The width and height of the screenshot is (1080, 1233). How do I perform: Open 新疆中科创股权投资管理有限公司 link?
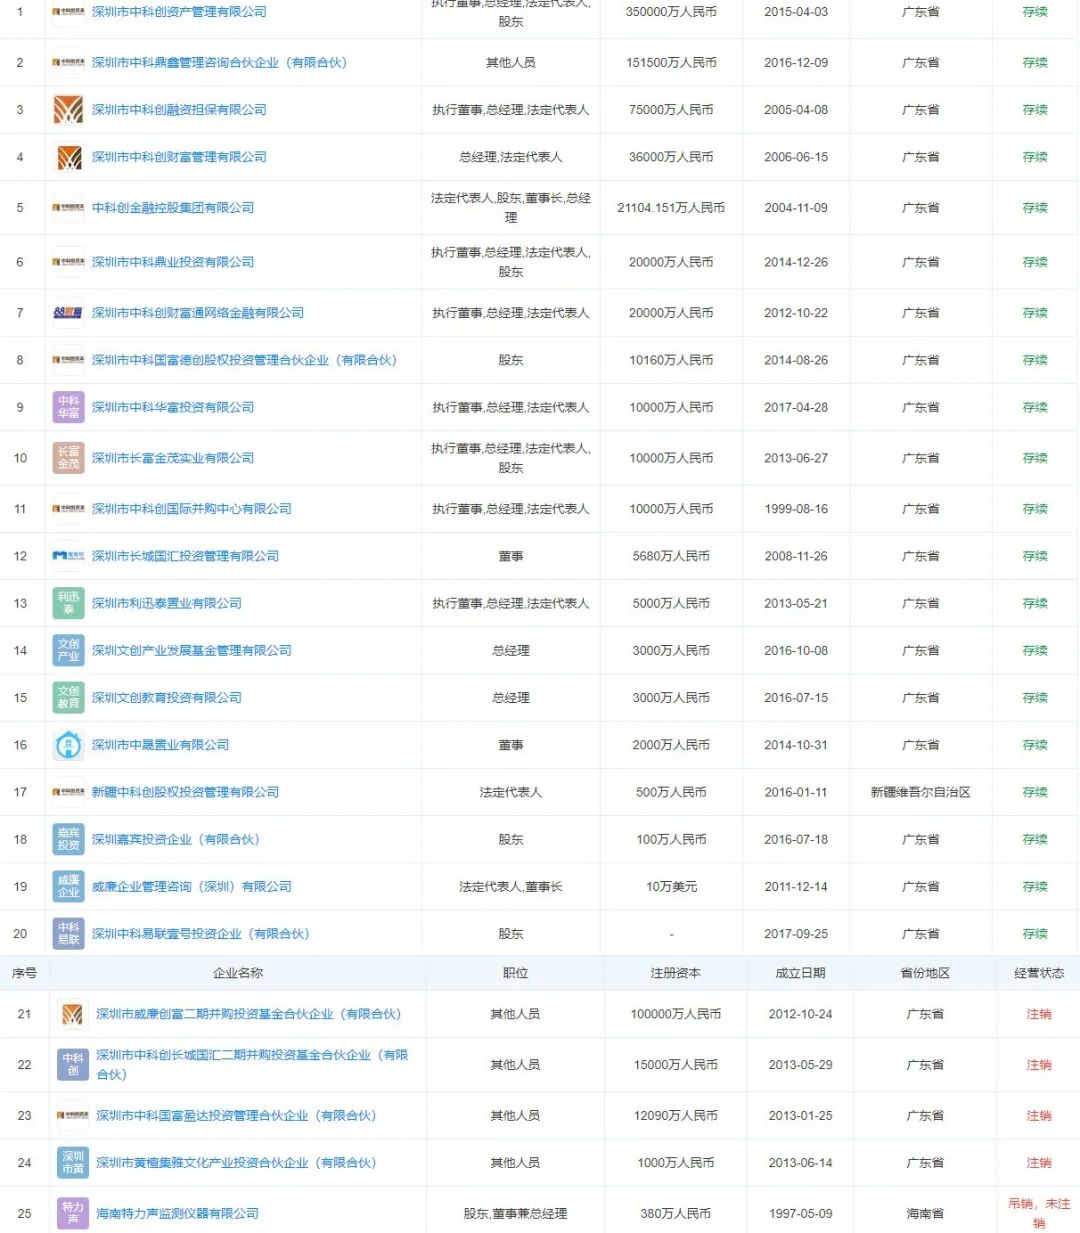tap(185, 792)
